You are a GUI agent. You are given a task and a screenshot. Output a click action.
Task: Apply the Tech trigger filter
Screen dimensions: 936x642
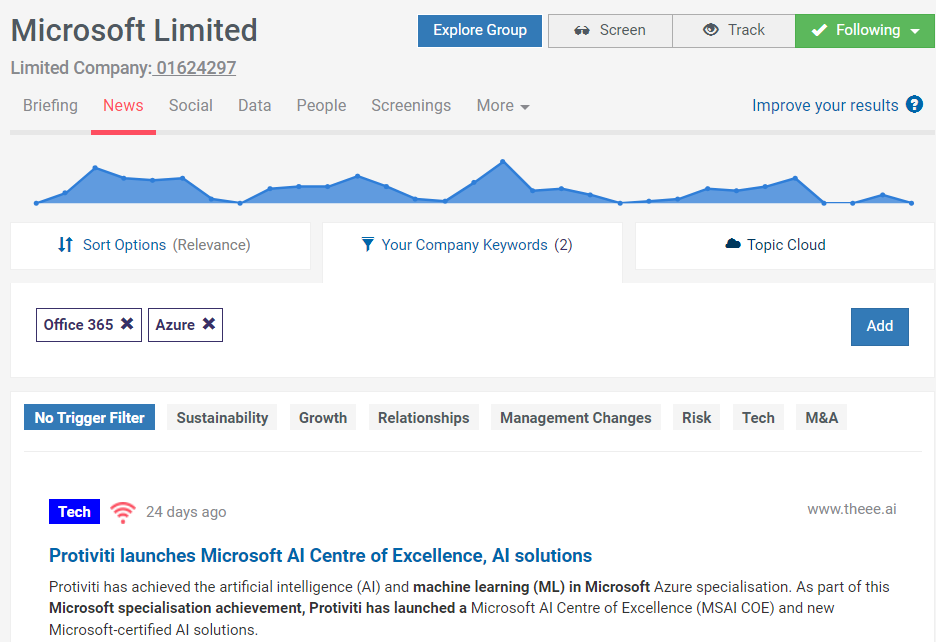pos(758,417)
